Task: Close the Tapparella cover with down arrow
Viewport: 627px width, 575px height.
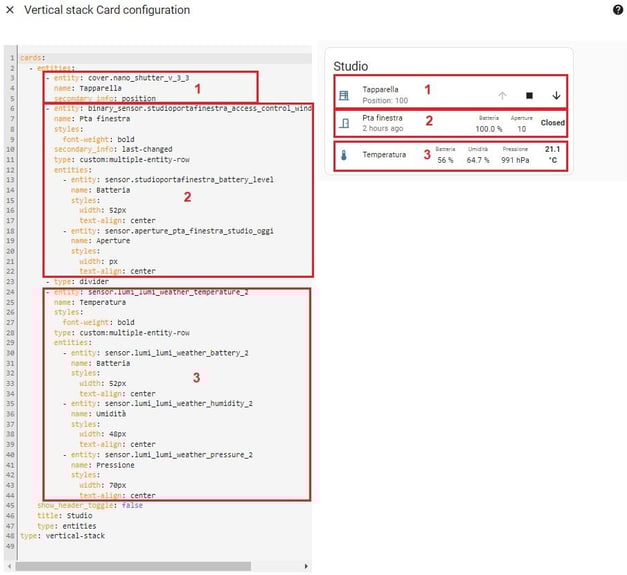Action: [x=556, y=96]
